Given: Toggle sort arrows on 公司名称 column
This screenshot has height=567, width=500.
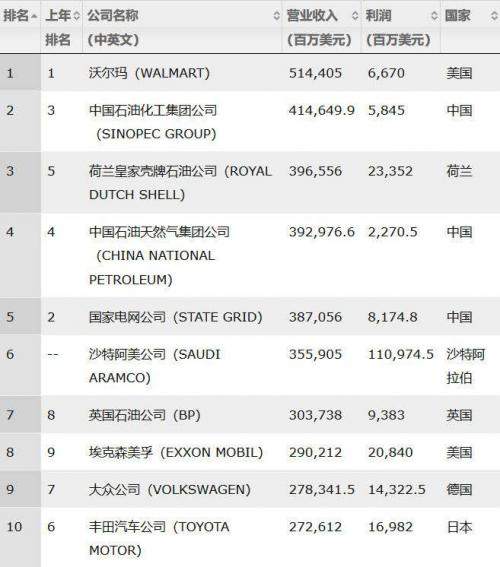Looking at the screenshot, I should tap(277, 16).
